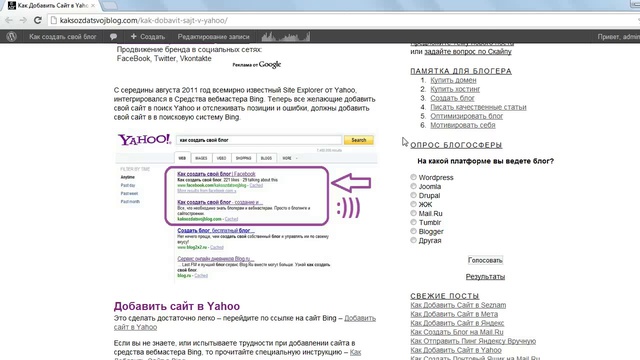Click the 'Голосовать' vote button

tap(485, 260)
